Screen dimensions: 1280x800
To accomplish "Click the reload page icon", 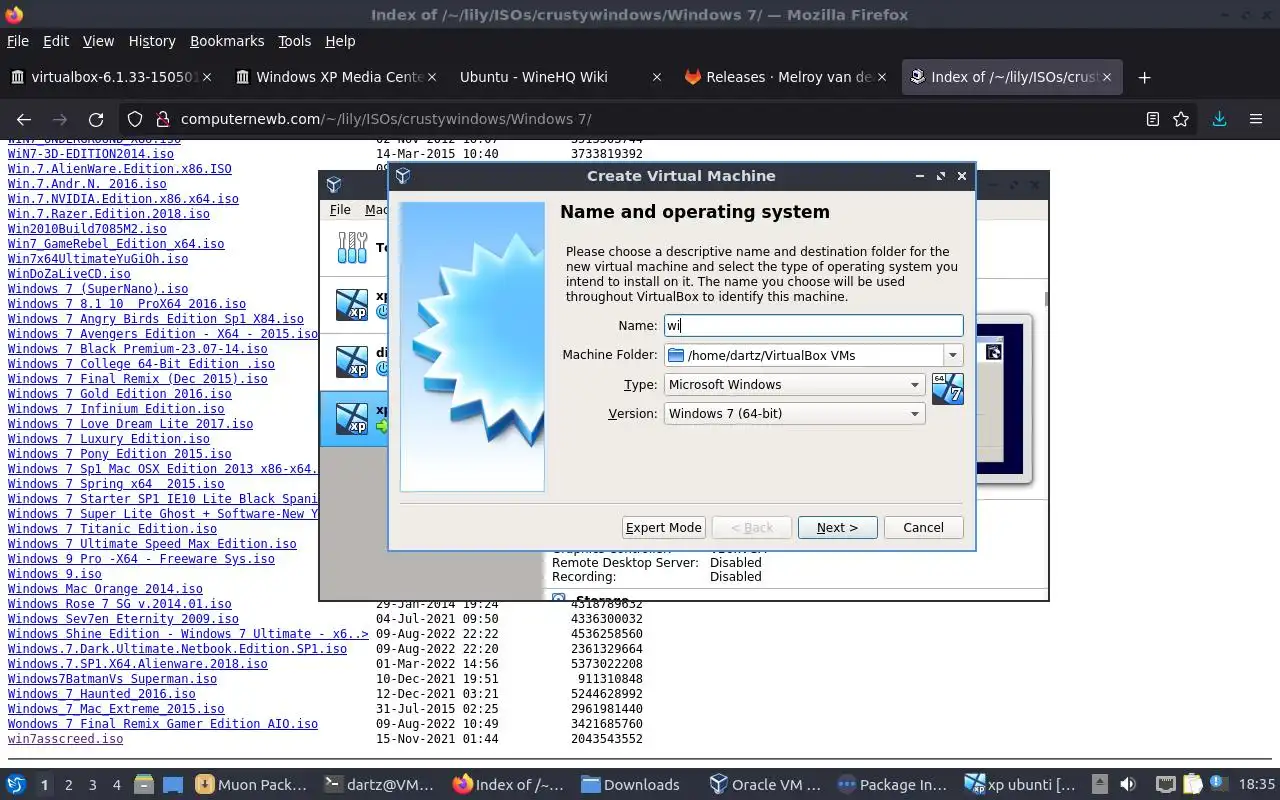I will (96, 119).
